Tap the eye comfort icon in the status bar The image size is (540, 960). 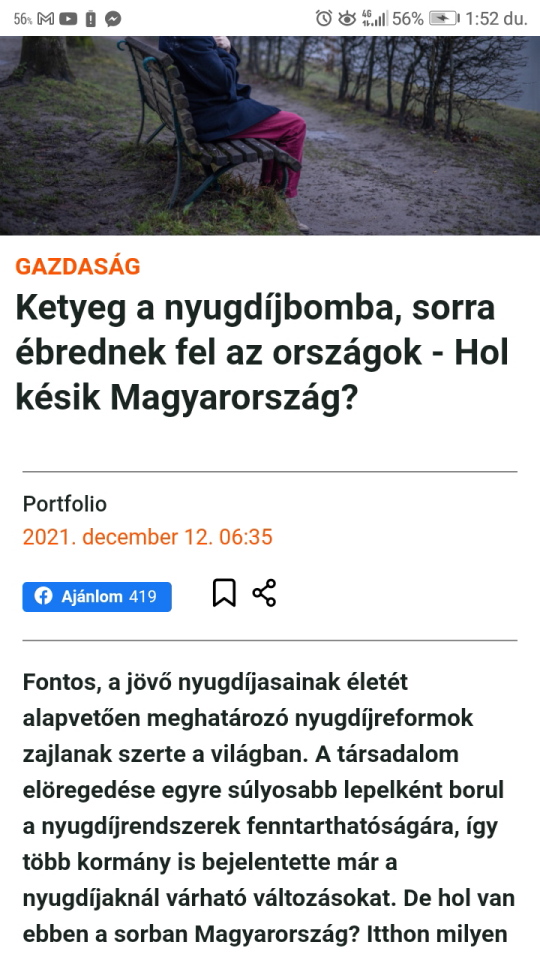(347, 18)
